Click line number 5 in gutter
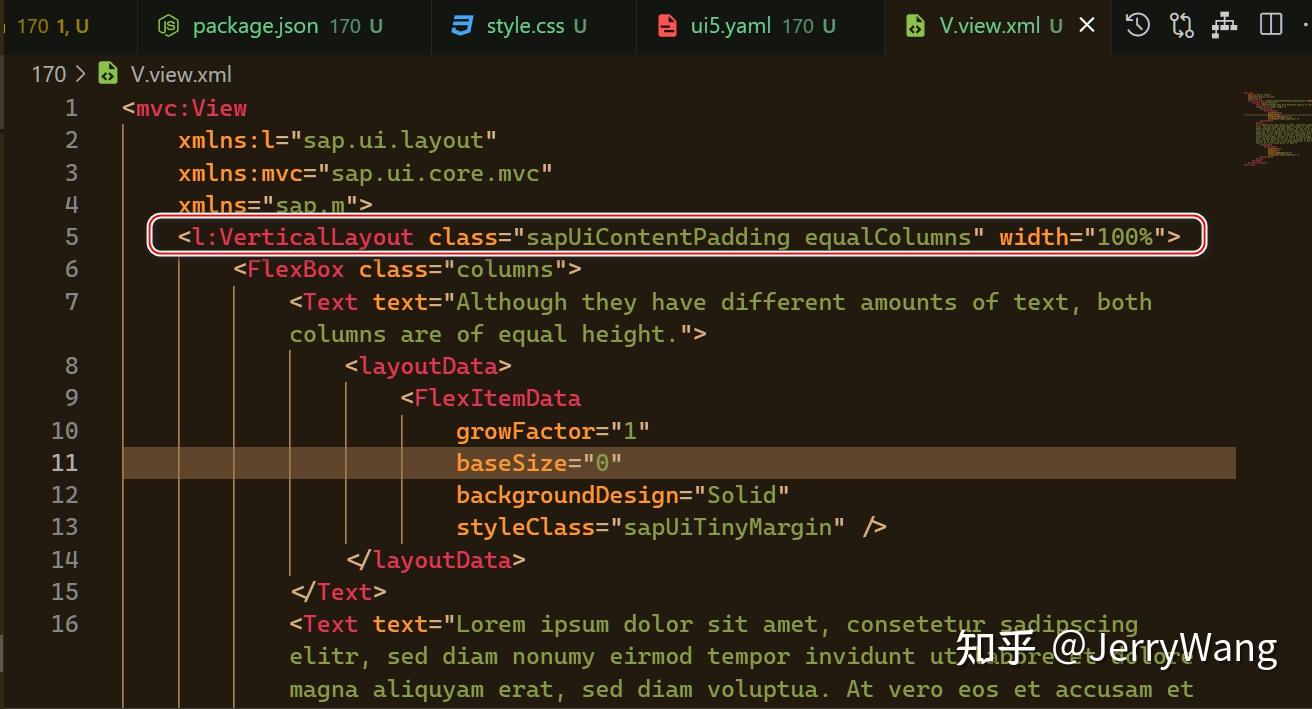This screenshot has width=1312, height=709. click(71, 237)
